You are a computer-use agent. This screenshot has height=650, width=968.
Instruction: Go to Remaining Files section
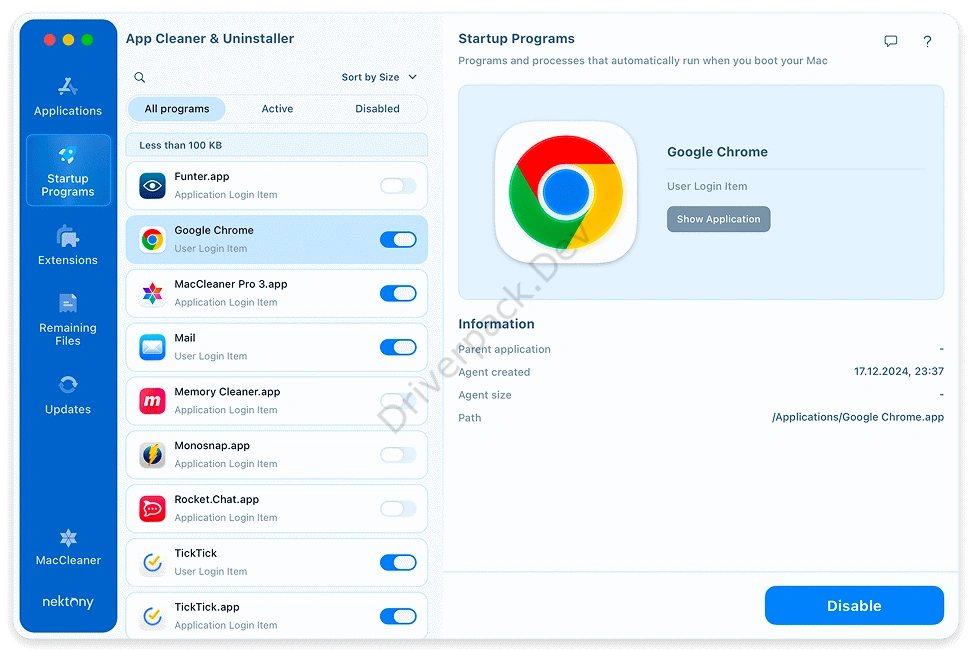(x=68, y=320)
